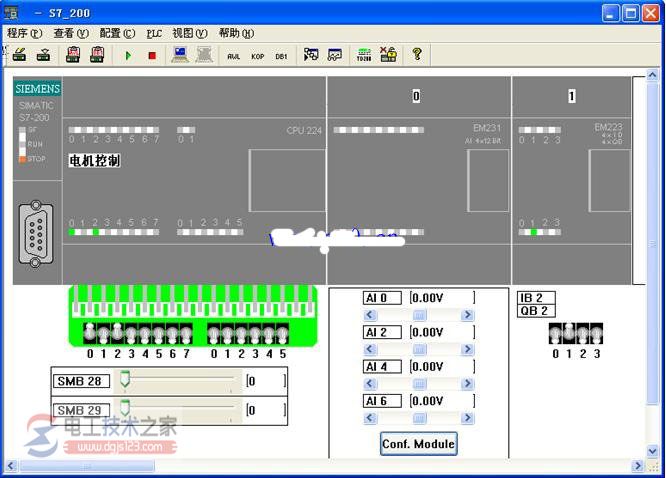
Task: Increase AI 4 with its right arrow
Action: click(468, 384)
